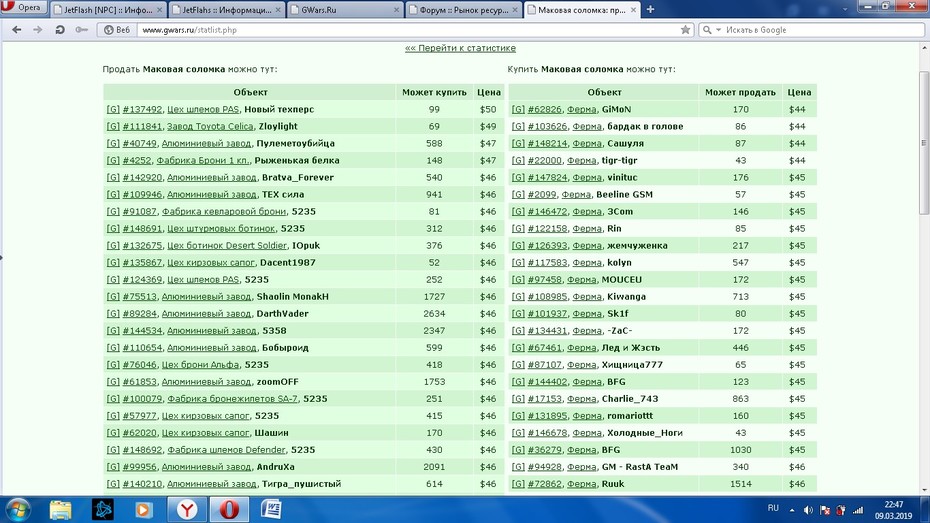Click Фабрика Брони 1 кл. link

(x=202, y=160)
